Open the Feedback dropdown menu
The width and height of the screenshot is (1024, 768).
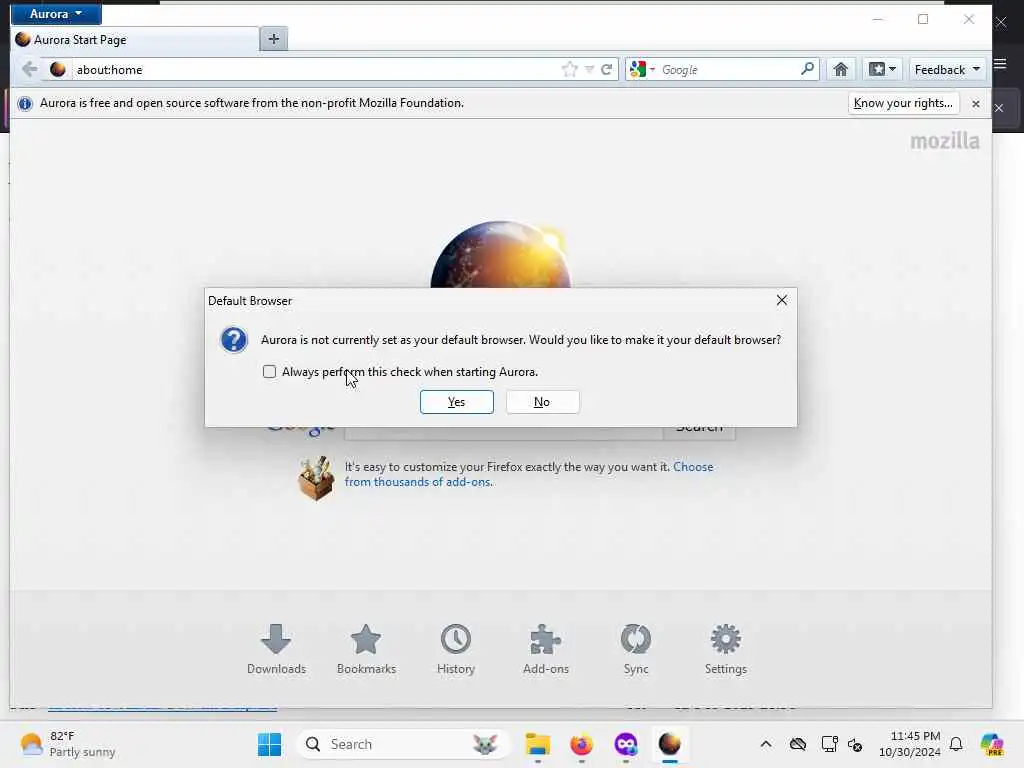pyautogui.click(x=946, y=69)
